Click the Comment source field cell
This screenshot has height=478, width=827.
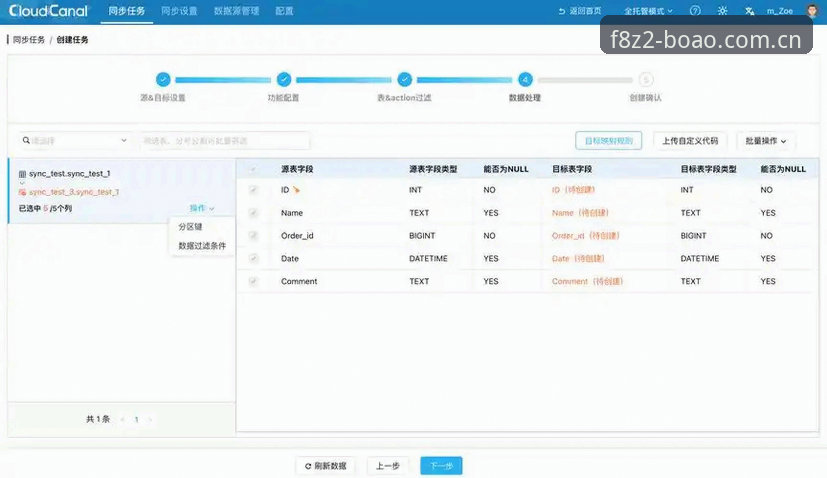pyautogui.click(x=299, y=281)
